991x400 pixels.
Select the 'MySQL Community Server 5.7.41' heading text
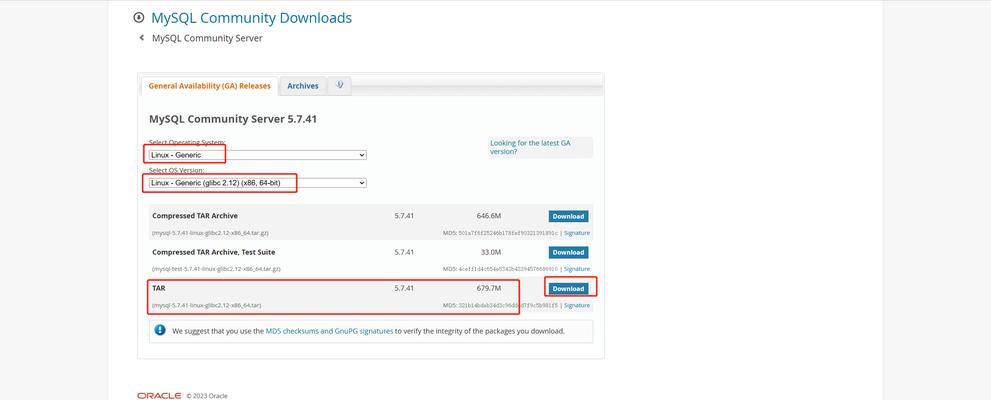click(233, 119)
